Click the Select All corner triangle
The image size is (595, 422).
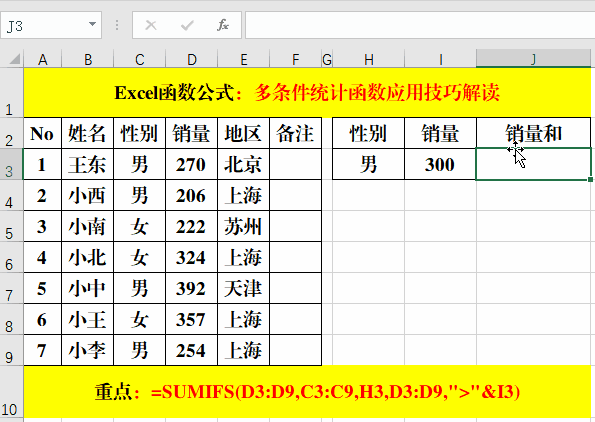14,59
